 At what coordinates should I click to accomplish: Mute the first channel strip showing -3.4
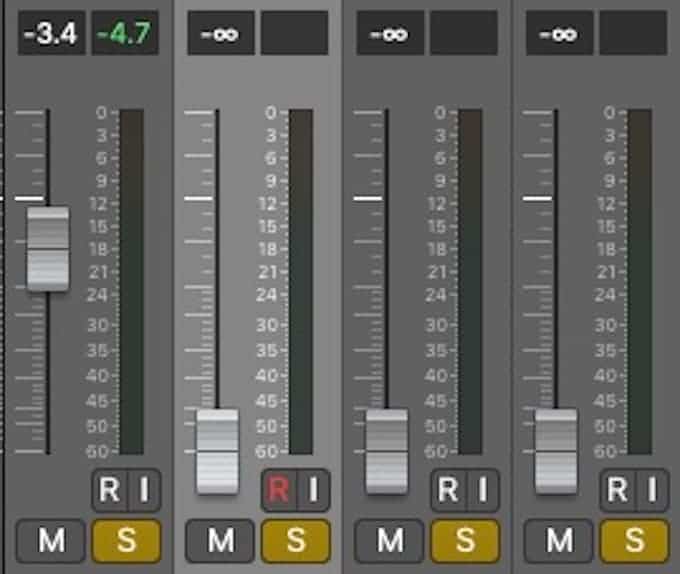pos(51,541)
